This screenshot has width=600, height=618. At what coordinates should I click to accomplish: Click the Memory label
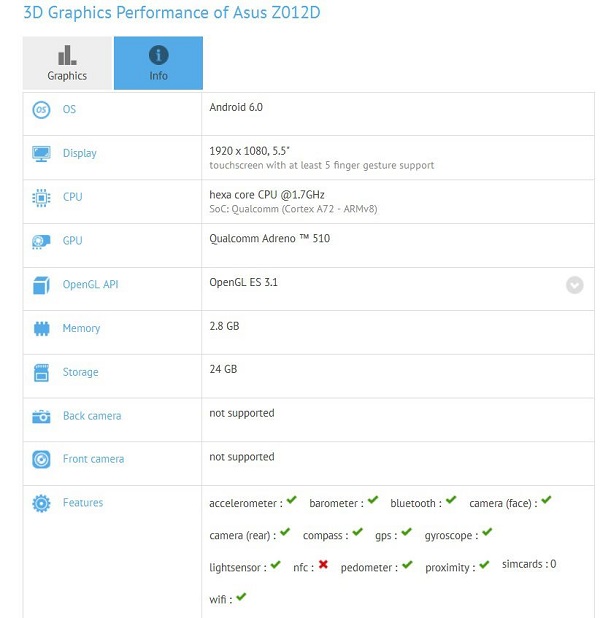(x=81, y=328)
